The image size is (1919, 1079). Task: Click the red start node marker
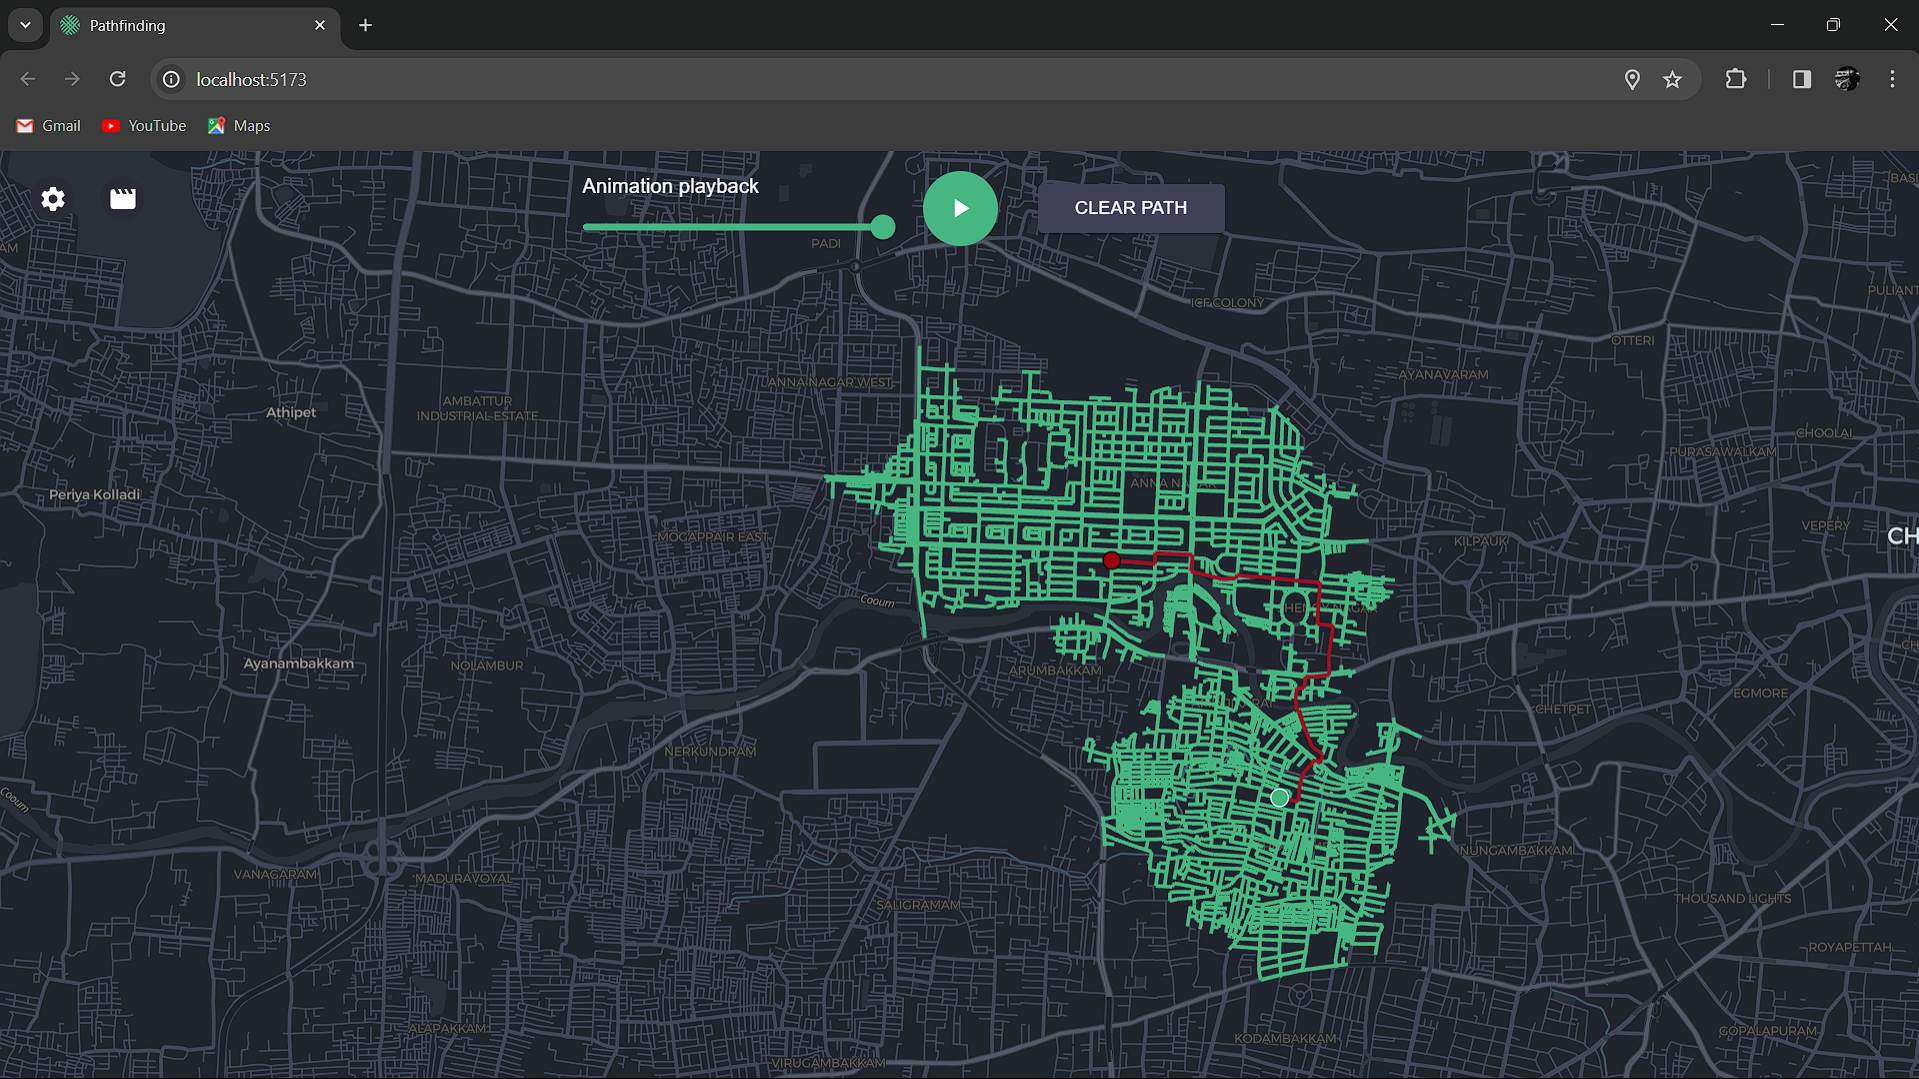1111,561
